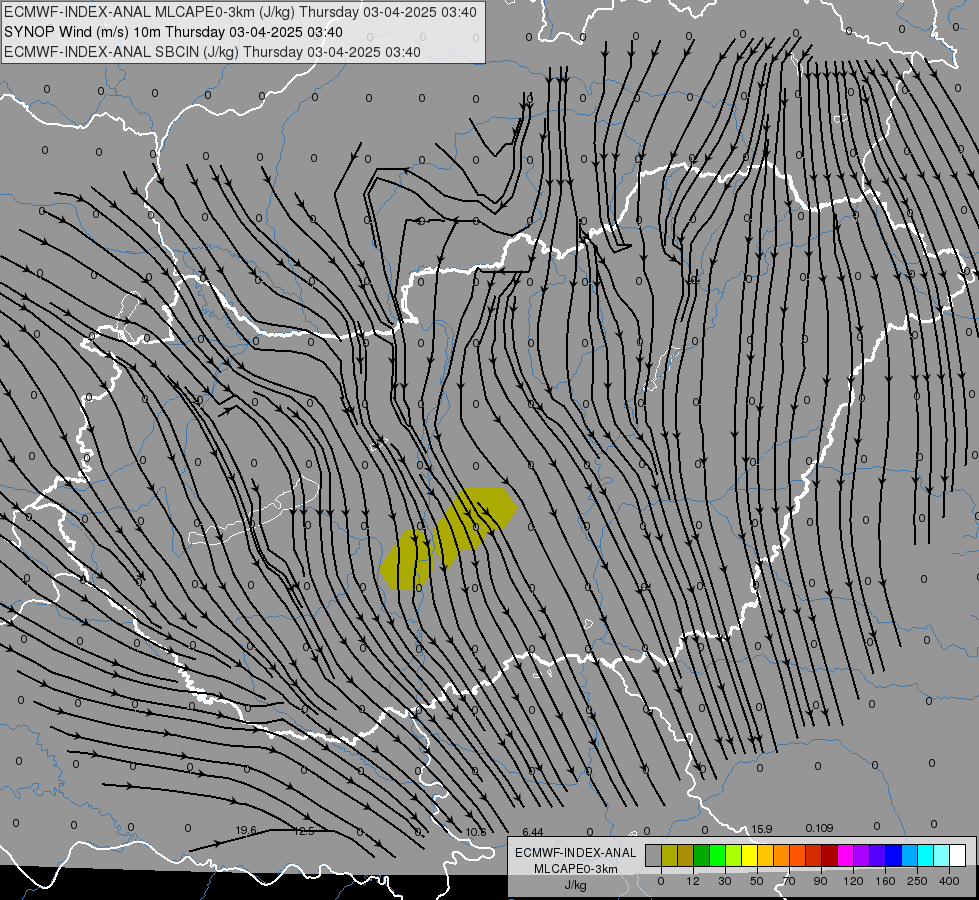Click the lower olive-shaded CAPE area

[x=406, y=560]
